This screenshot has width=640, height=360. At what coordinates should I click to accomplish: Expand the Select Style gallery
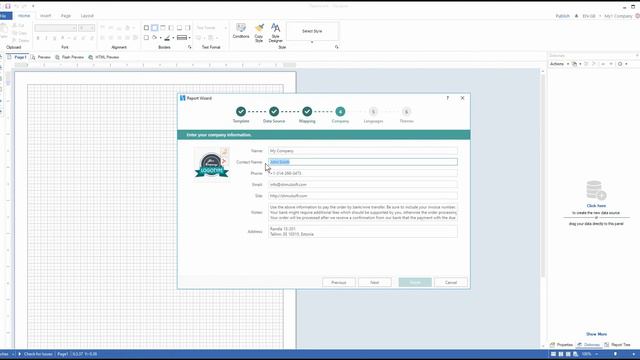[x=312, y=42]
